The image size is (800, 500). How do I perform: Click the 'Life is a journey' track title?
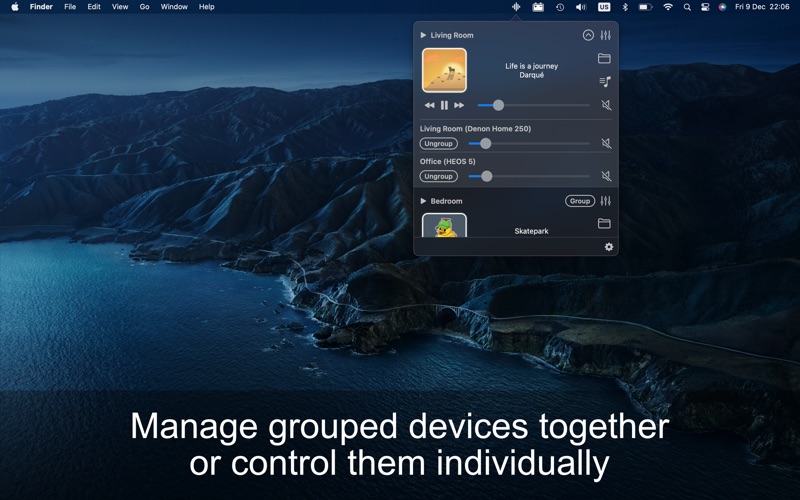[531, 66]
